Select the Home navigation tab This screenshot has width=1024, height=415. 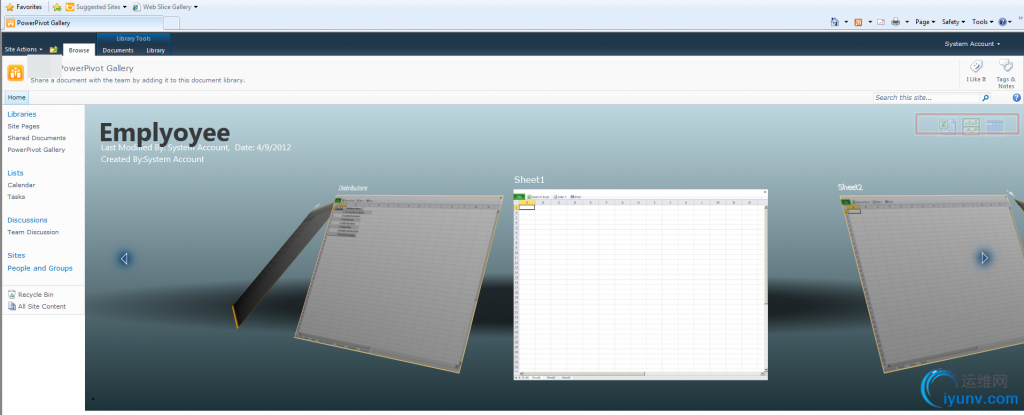17,97
